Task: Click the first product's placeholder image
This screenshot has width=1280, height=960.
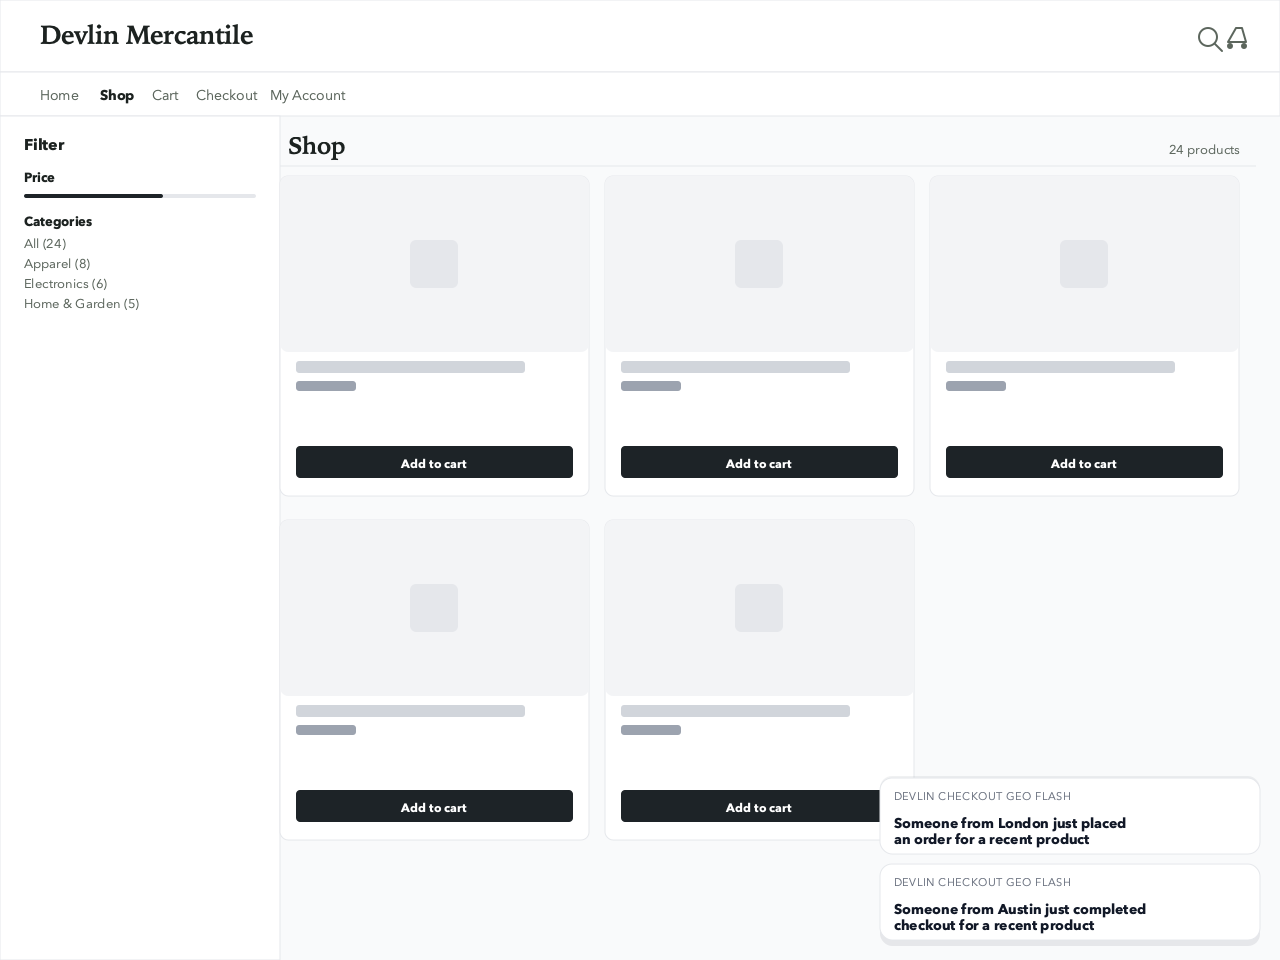Action: (x=434, y=264)
